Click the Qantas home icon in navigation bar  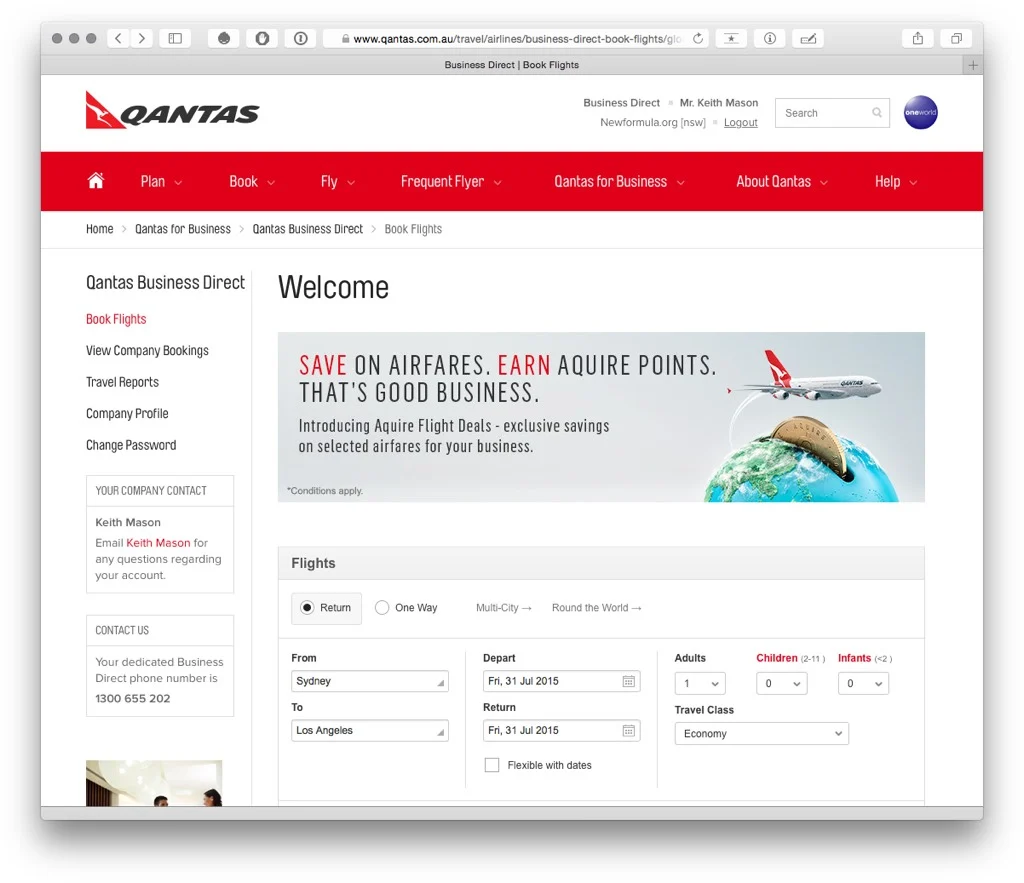click(x=96, y=181)
